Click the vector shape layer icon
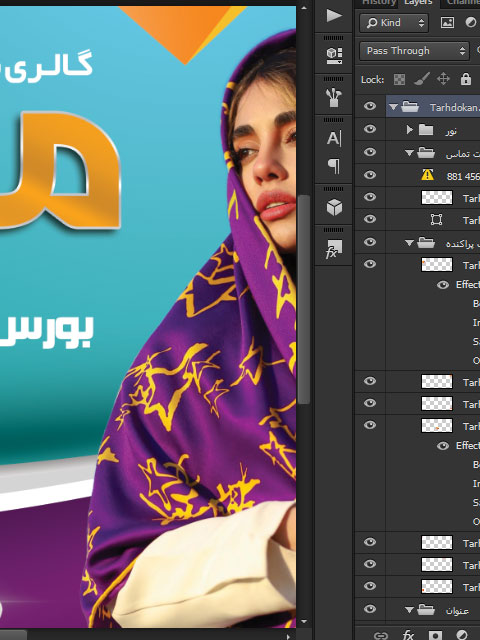 point(436,220)
